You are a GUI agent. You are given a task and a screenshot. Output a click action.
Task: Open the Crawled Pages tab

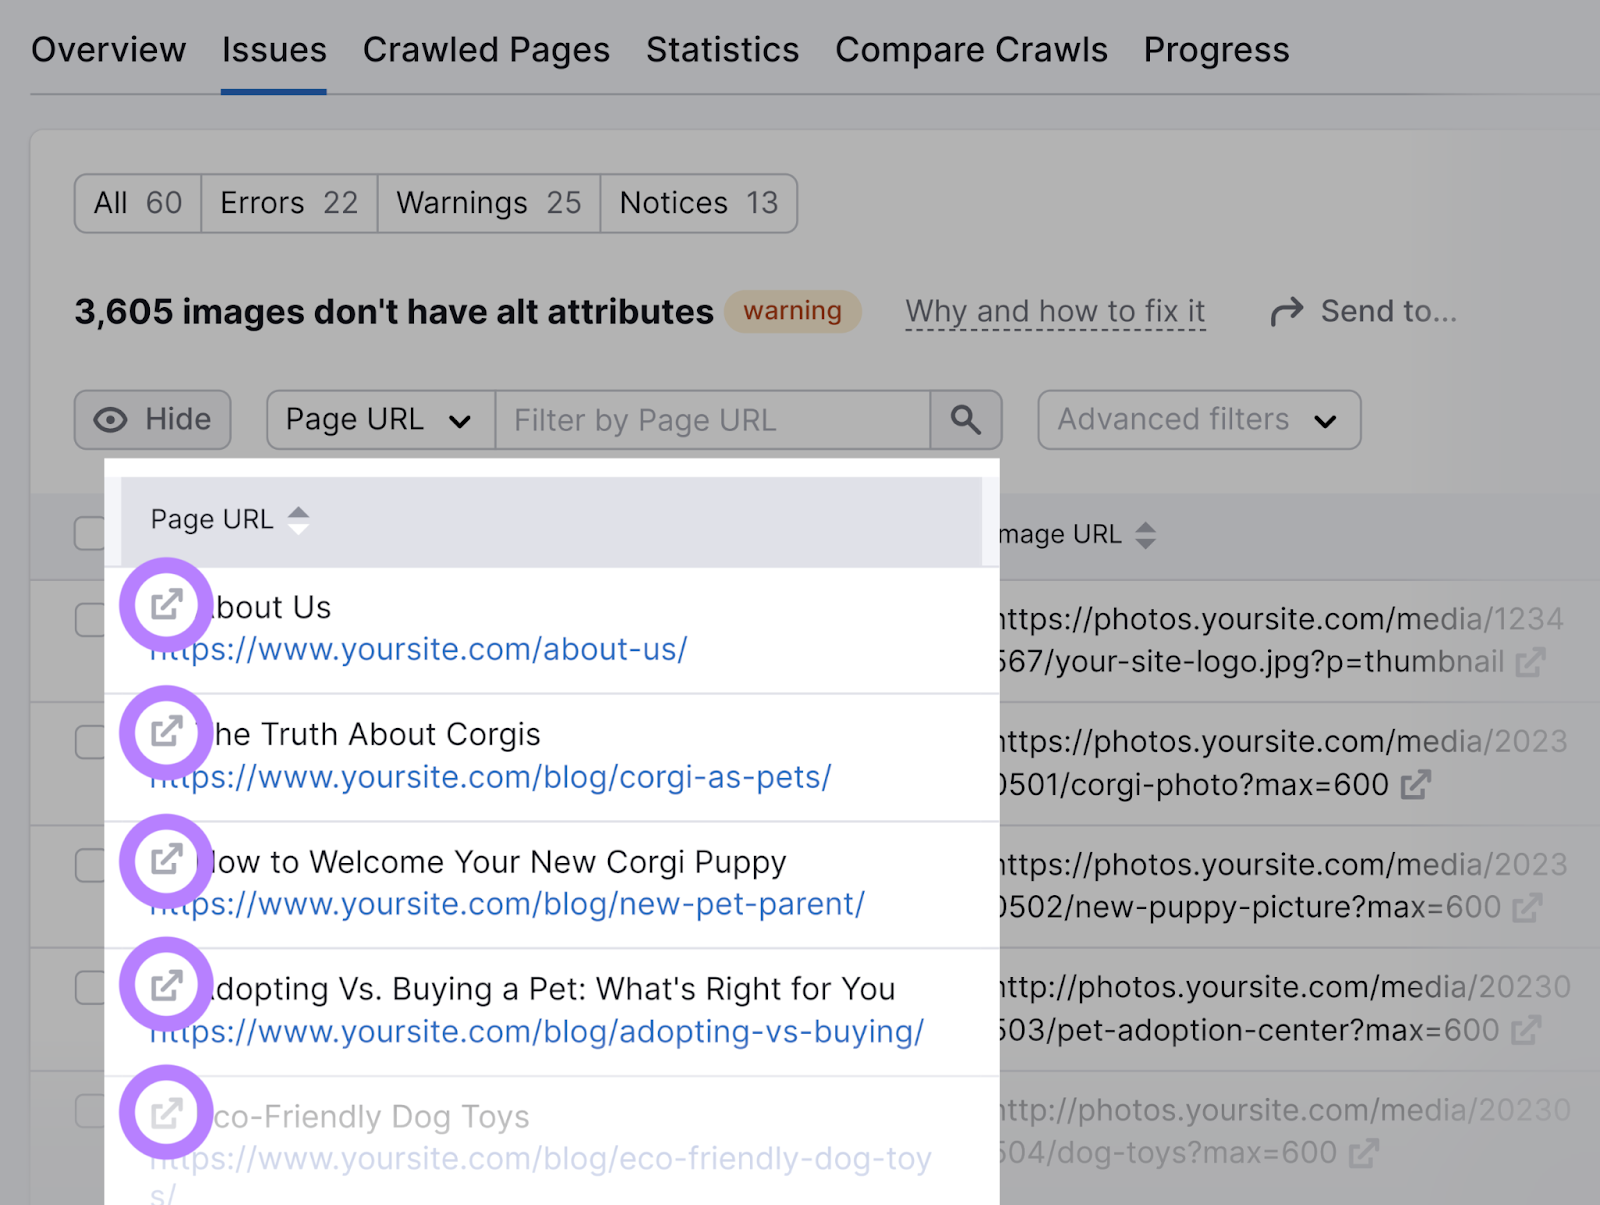point(486,50)
